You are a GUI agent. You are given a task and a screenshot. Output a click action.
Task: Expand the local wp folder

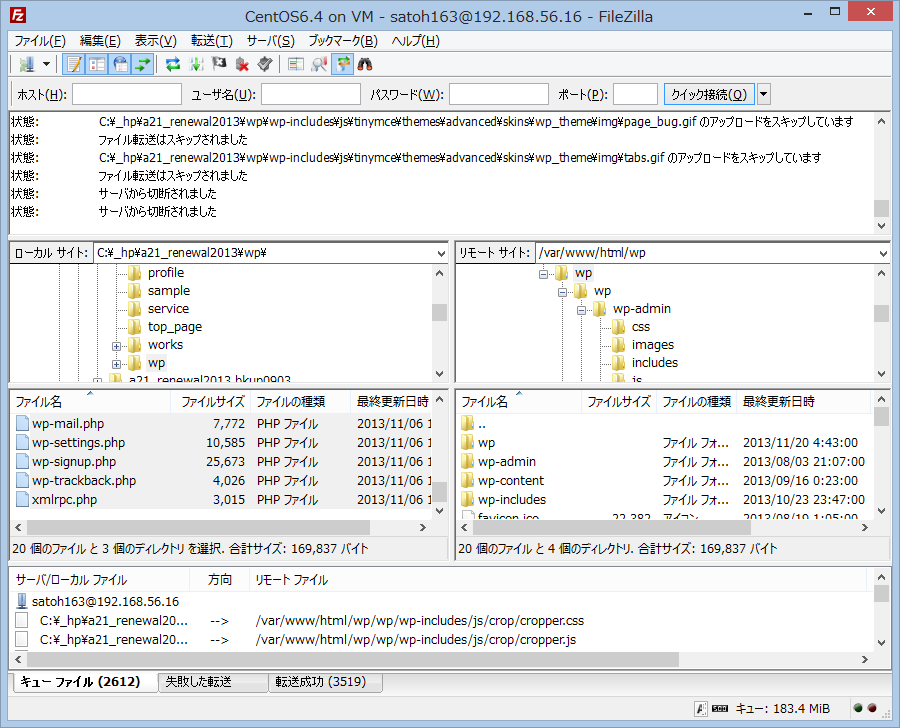116,364
